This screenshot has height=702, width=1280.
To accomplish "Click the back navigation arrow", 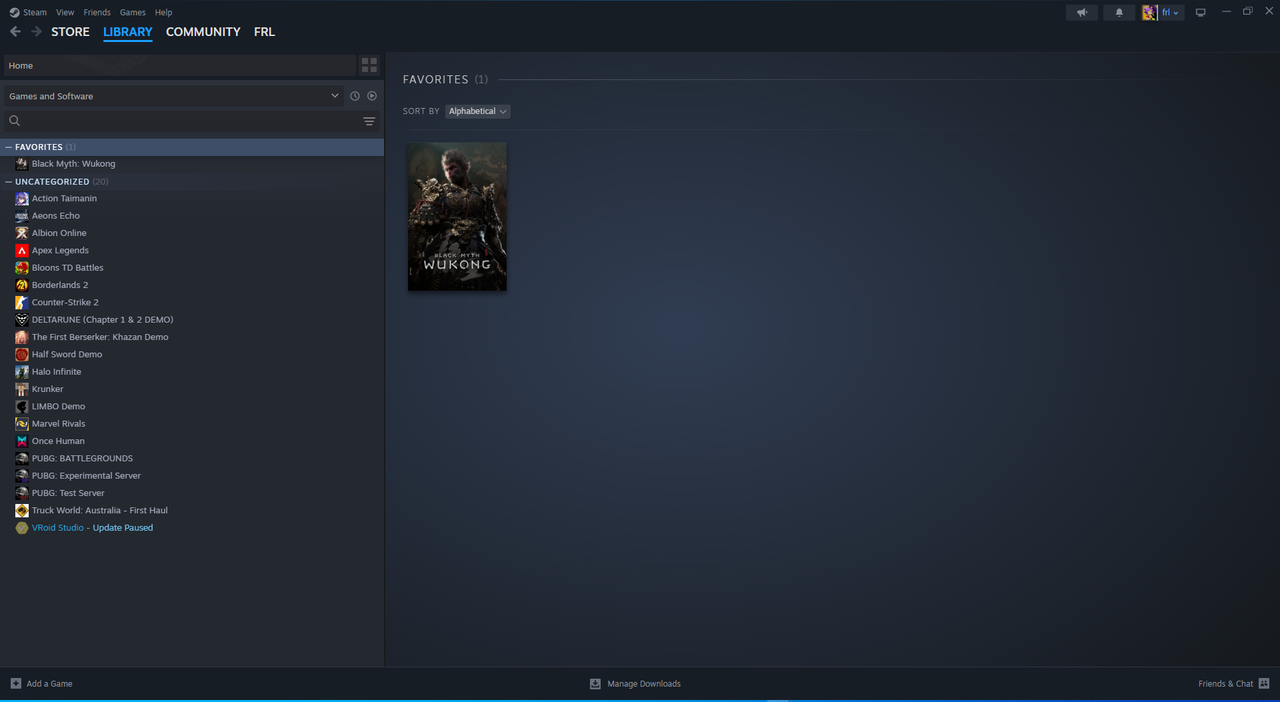I will point(15,32).
